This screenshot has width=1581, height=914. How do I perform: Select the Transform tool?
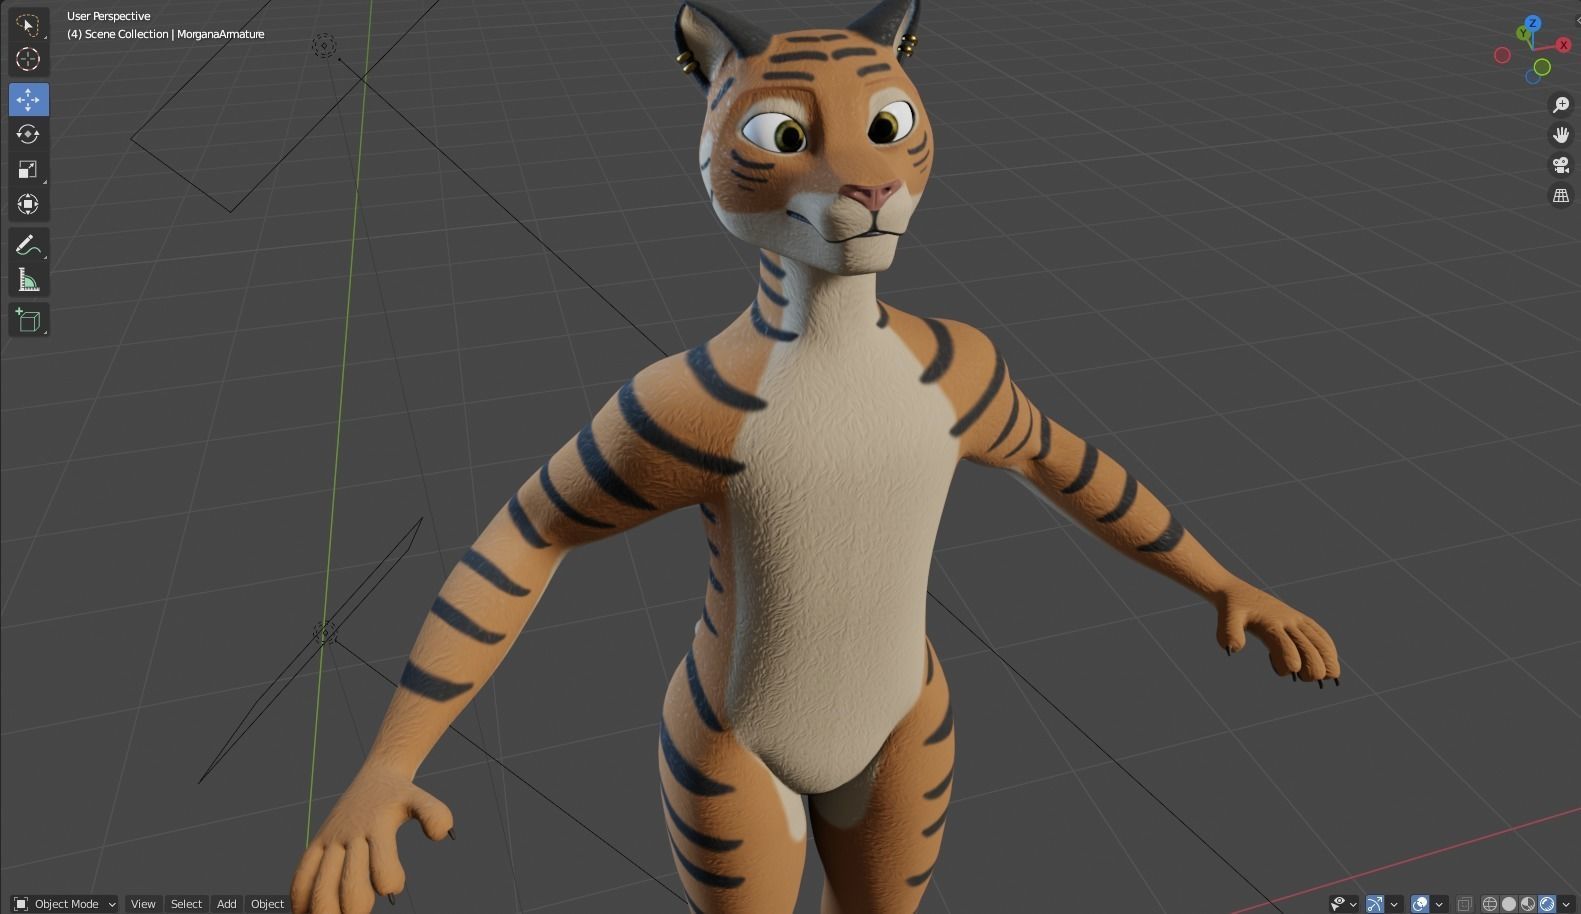pyautogui.click(x=28, y=204)
